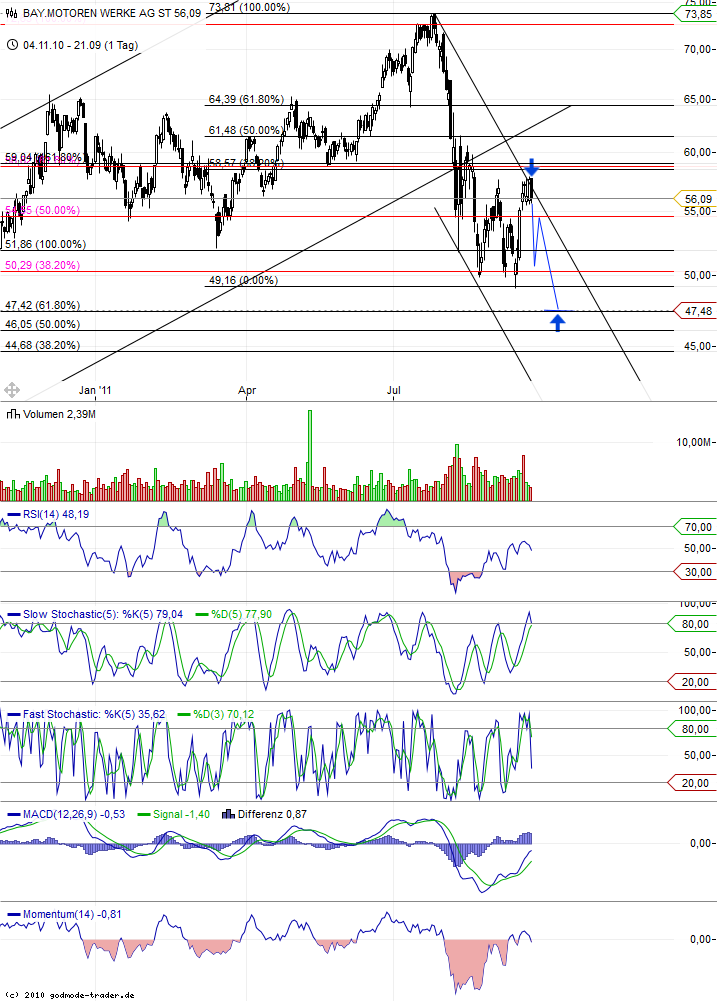Image resolution: width=717 pixels, height=1001 pixels.
Task: Click the Signal -1,40 legend
Action: (174, 814)
